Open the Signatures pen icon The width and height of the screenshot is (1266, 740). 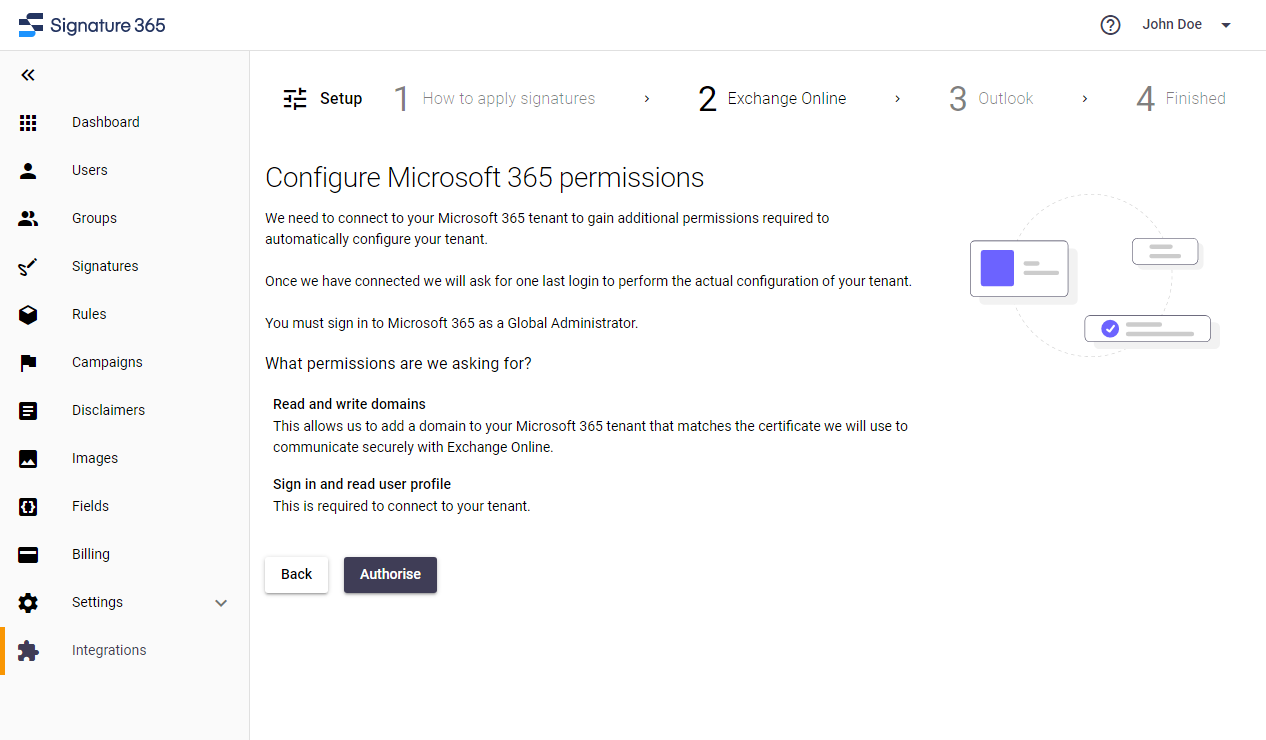pos(28,266)
